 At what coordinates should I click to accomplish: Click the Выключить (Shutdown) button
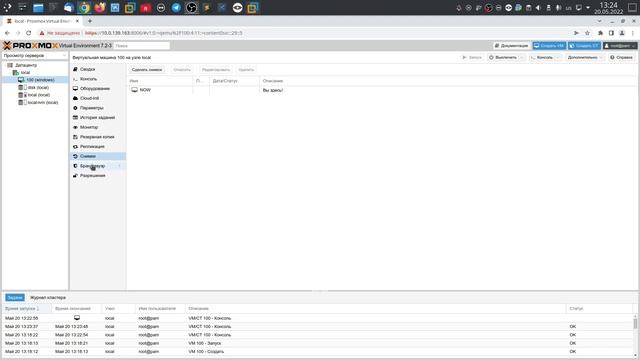point(503,58)
